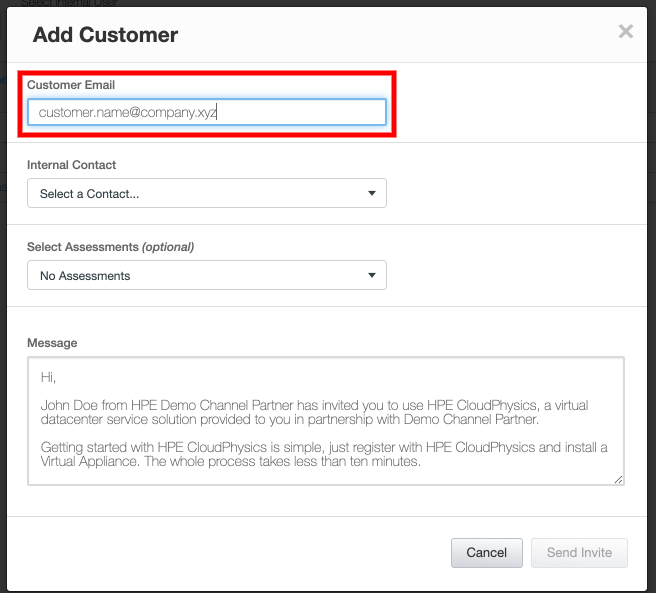Click the Customer Email label
The image size is (656, 593).
pos(71,85)
